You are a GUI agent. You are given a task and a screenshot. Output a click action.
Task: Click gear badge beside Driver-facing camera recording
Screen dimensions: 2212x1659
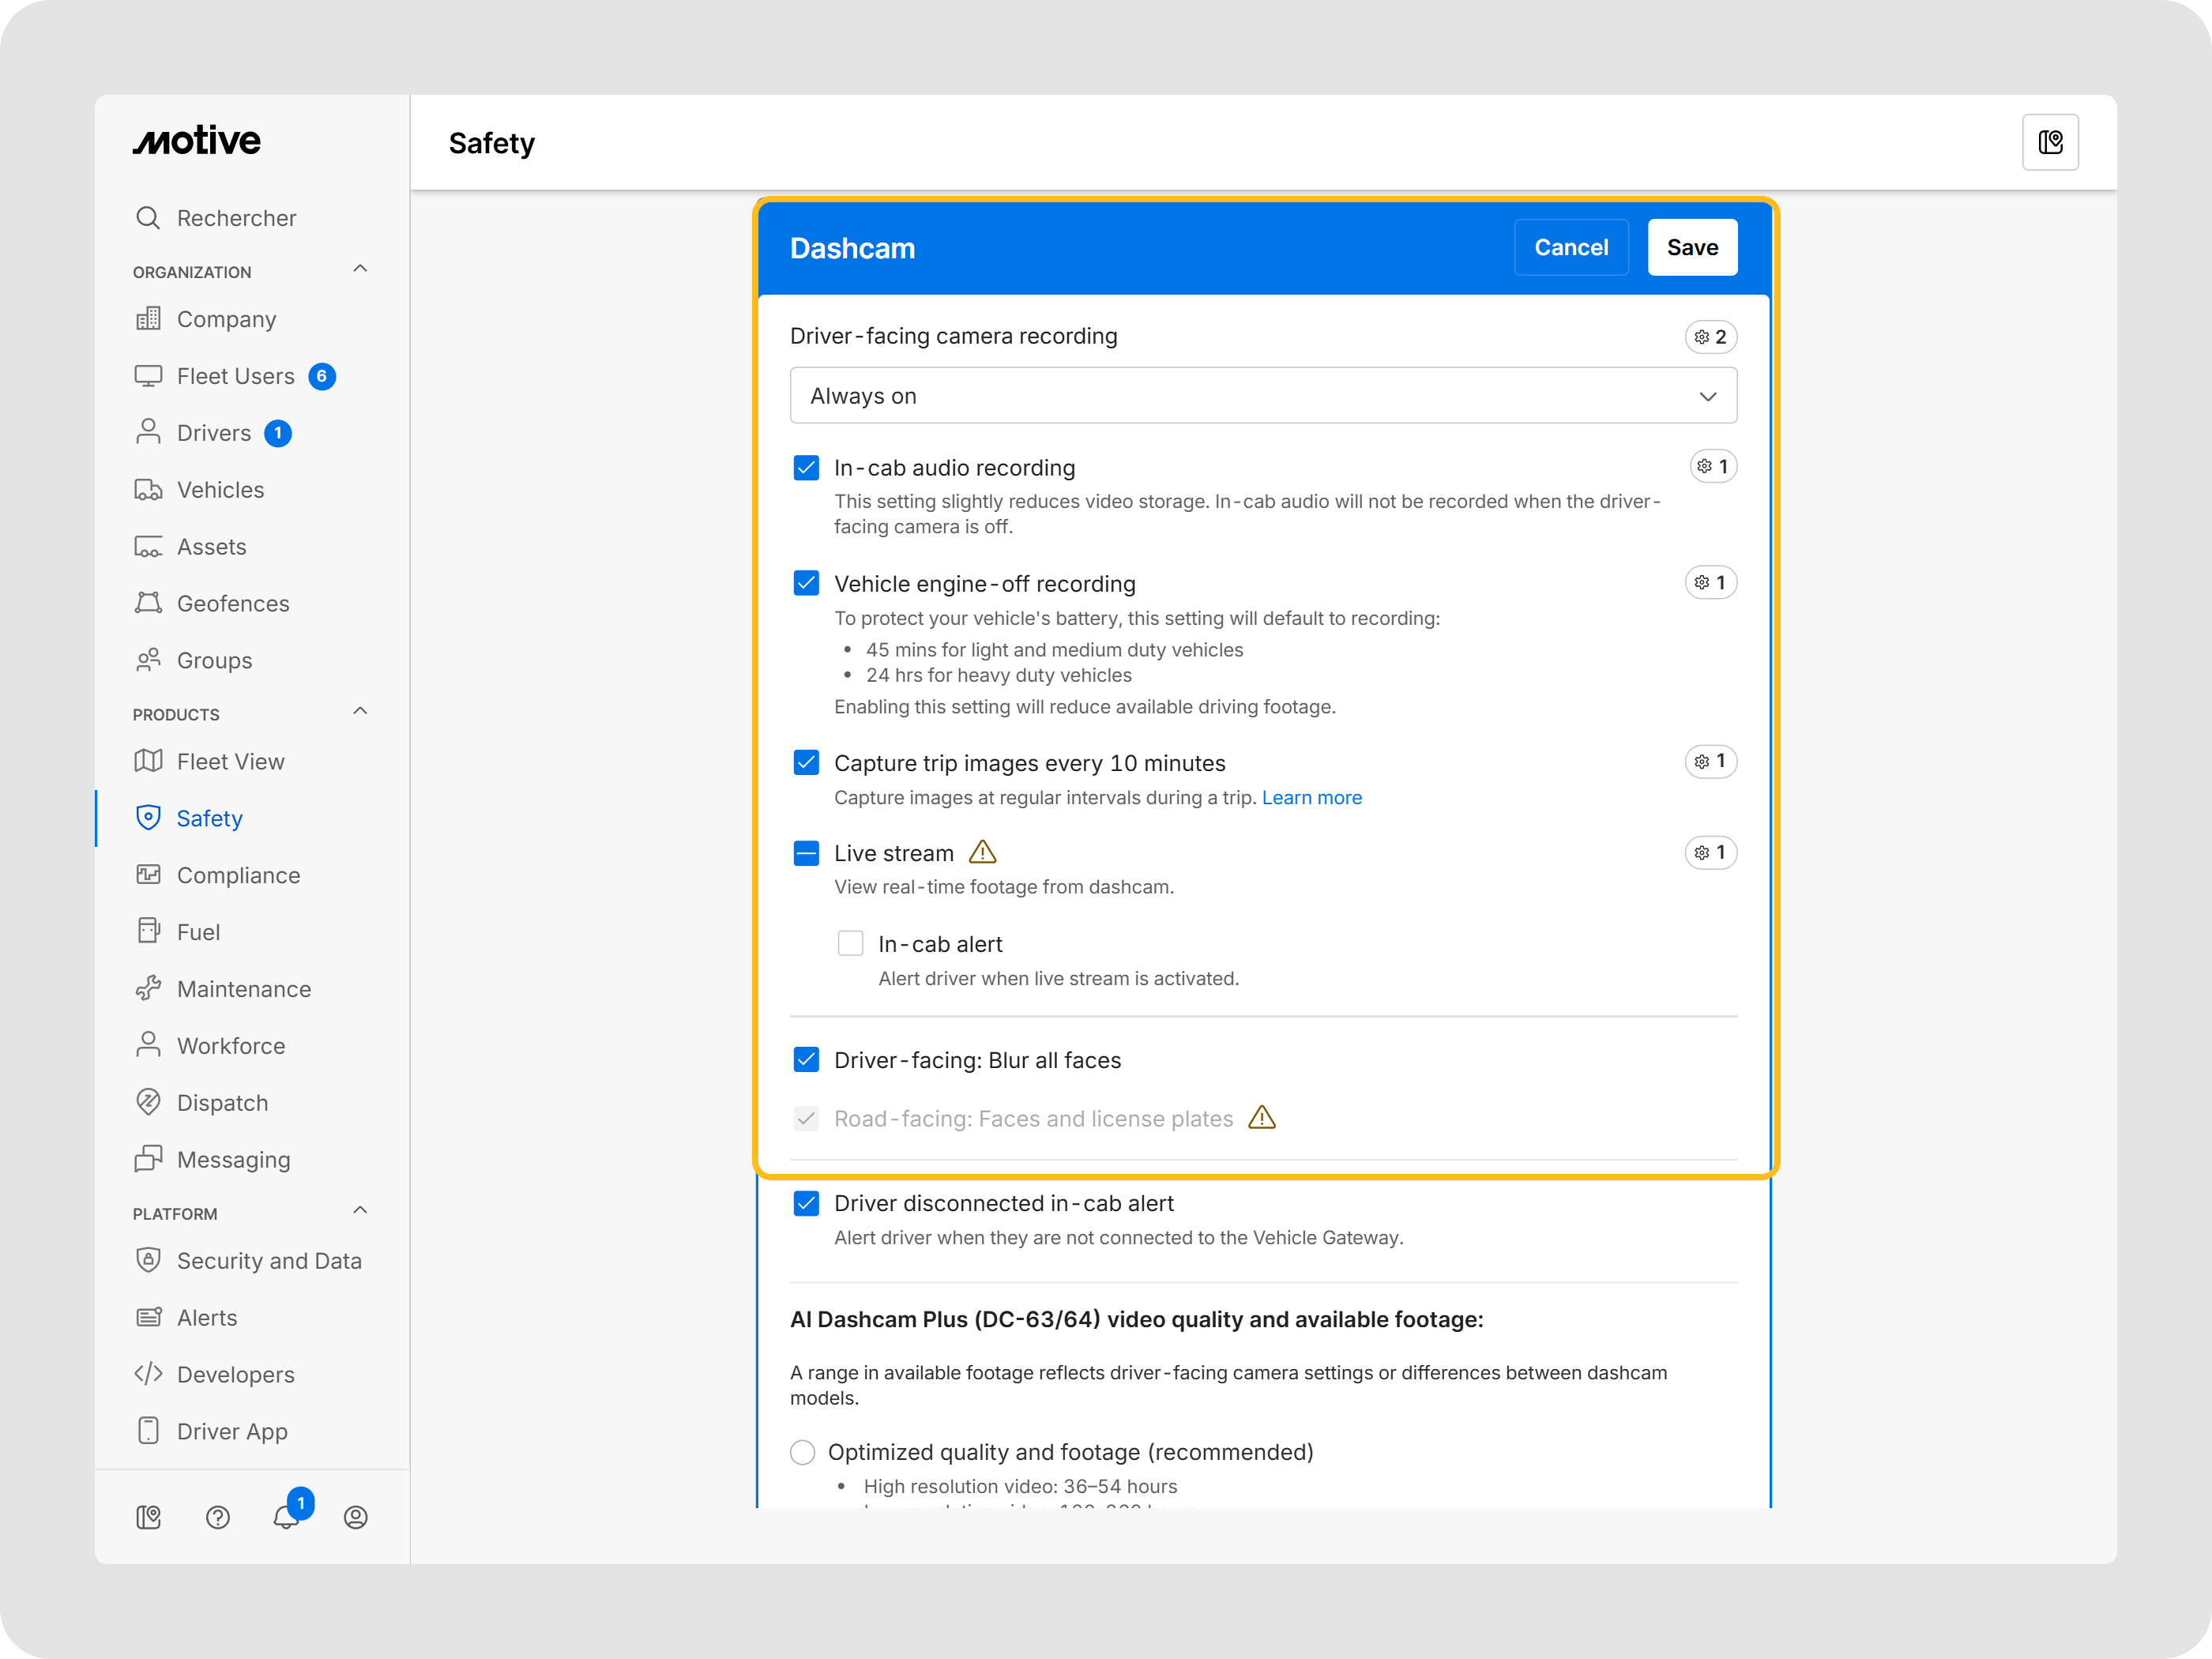coord(1711,337)
